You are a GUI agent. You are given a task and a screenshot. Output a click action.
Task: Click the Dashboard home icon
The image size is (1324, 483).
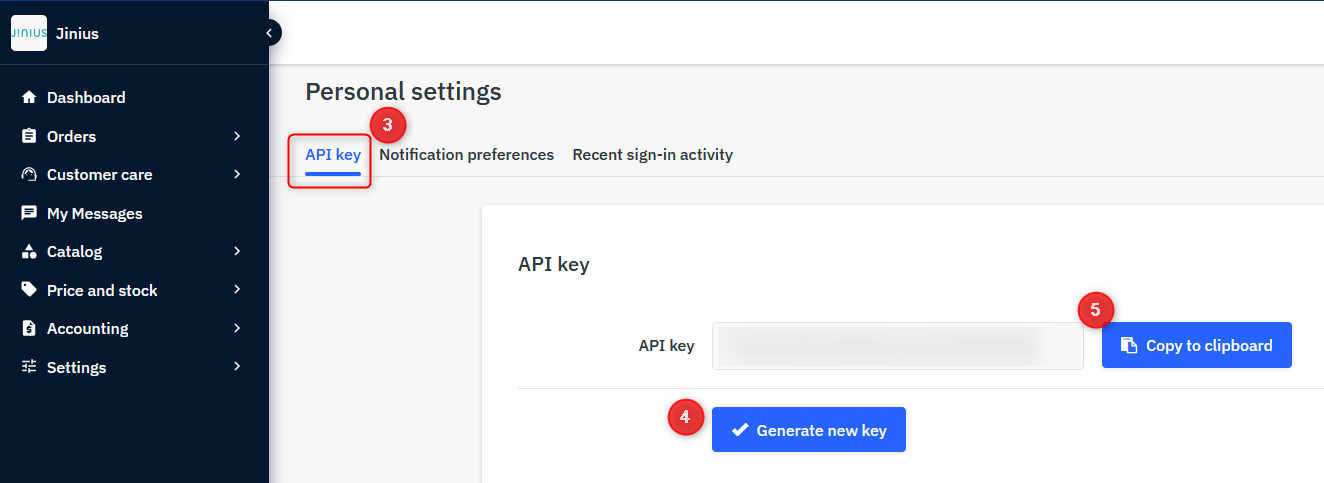[x=29, y=98]
